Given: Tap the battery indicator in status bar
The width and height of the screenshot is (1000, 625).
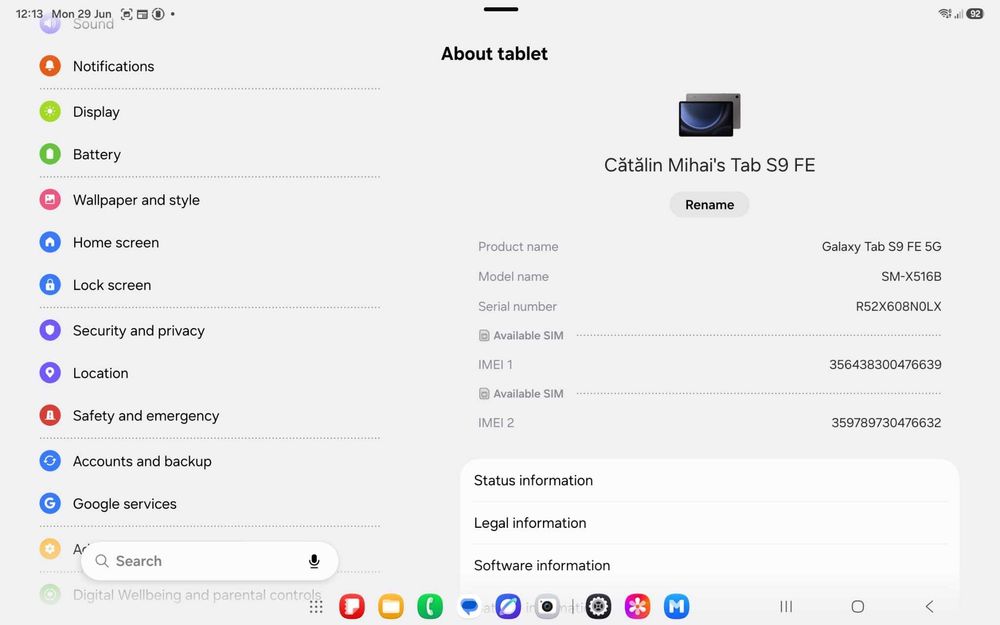Looking at the screenshot, I should pos(974,13).
